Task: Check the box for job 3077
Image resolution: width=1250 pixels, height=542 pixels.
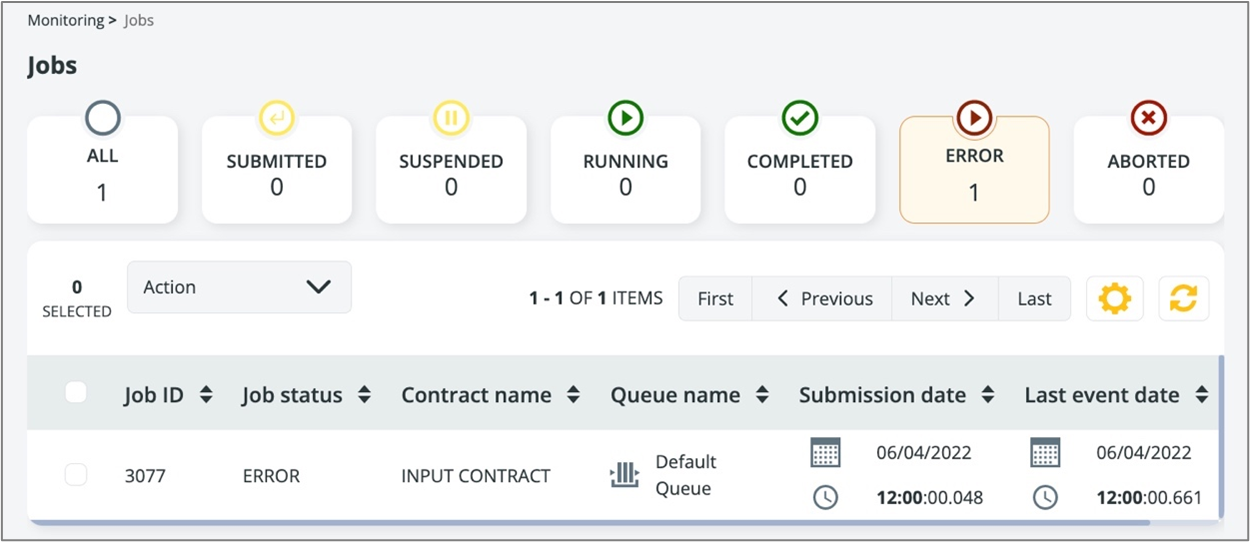Action: click(76, 475)
